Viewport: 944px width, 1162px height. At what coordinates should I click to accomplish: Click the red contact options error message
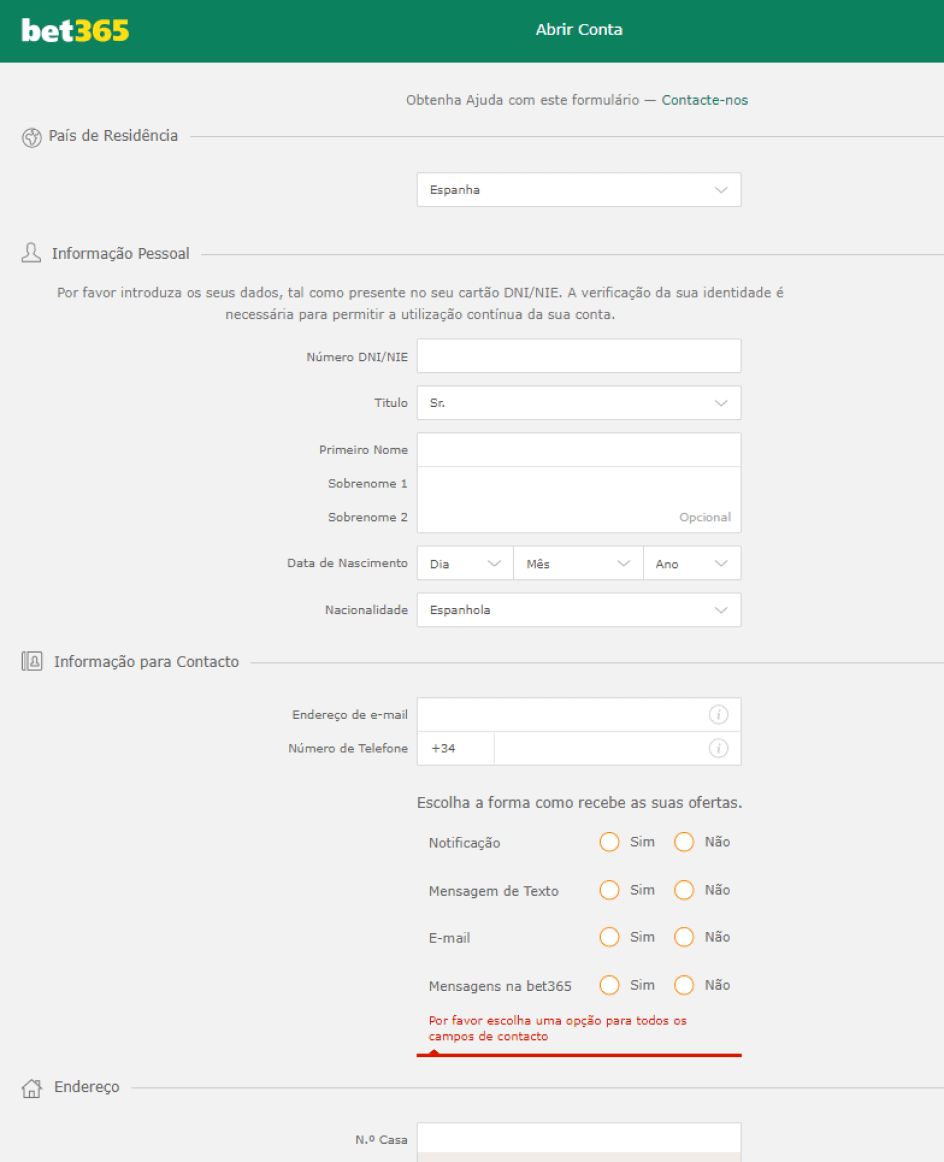coord(557,1029)
